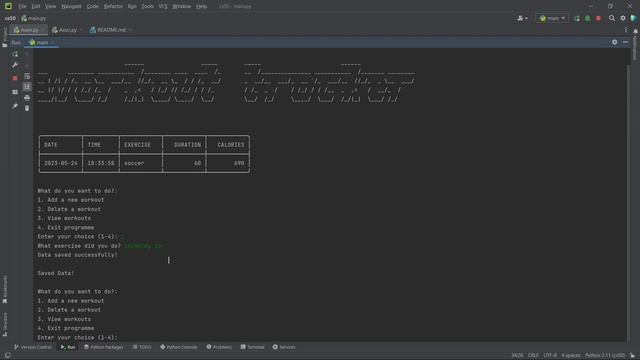Open the main run configuration dropdown
This screenshot has width=640, height=360.
(552, 18)
